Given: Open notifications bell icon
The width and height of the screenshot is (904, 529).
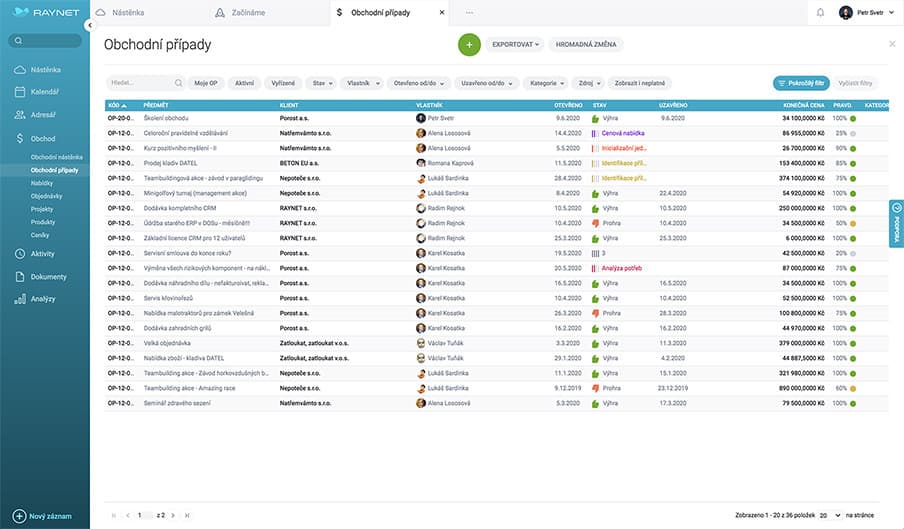Looking at the screenshot, I should point(820,13).
